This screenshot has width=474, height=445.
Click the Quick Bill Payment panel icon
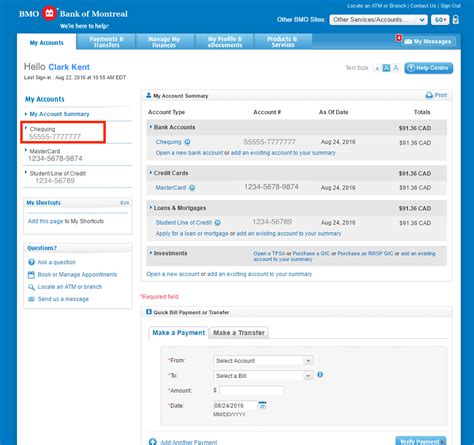(149, 312)
